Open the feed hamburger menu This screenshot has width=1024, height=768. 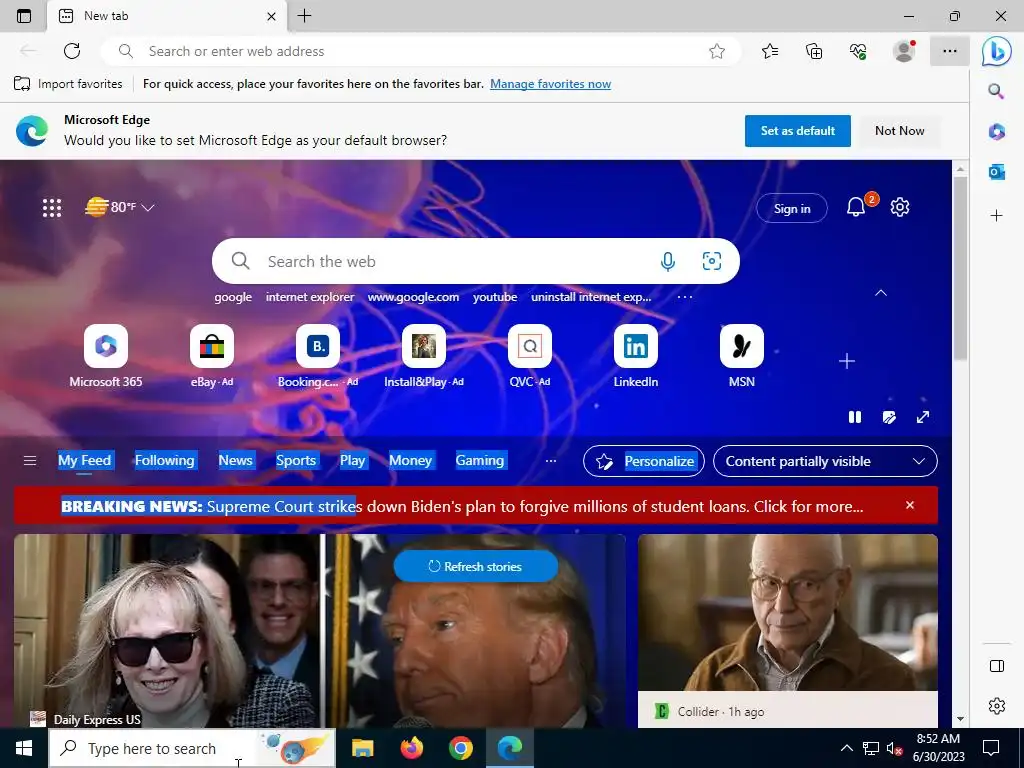(x=30, y=461)
